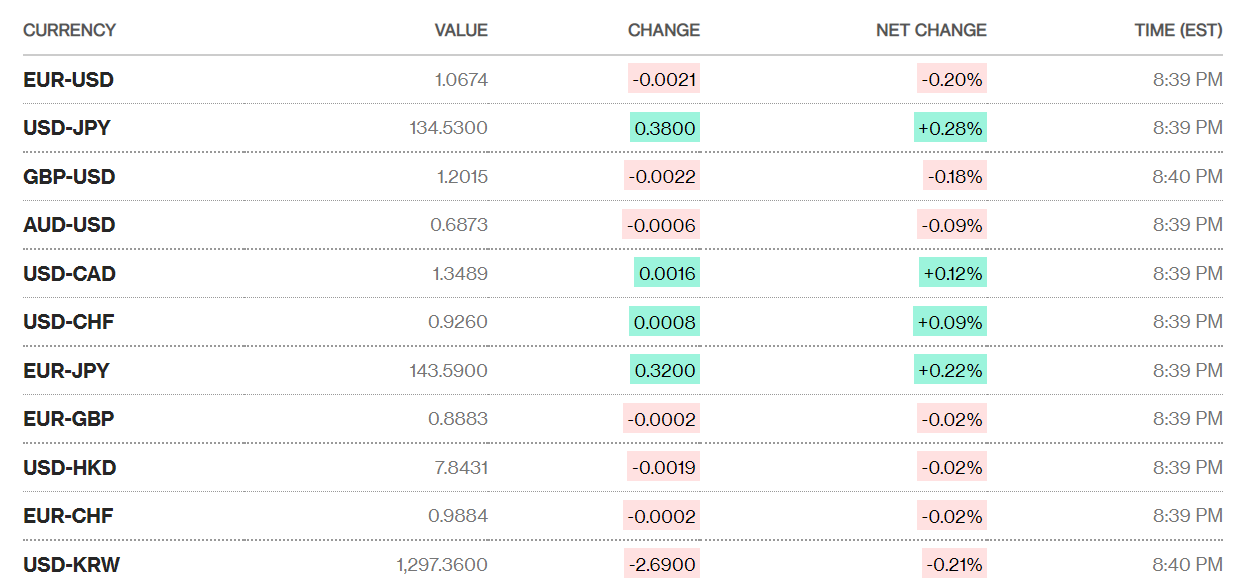Click the EUR-USD value 1.0674
The image size is (1246, 583).
pyautogui.click(x=461, y=79)
